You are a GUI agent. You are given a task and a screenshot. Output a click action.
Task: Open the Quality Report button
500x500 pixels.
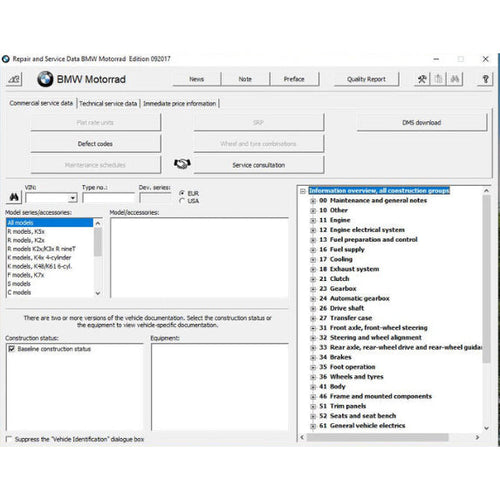pyautogui.click(x=366, y=79)
